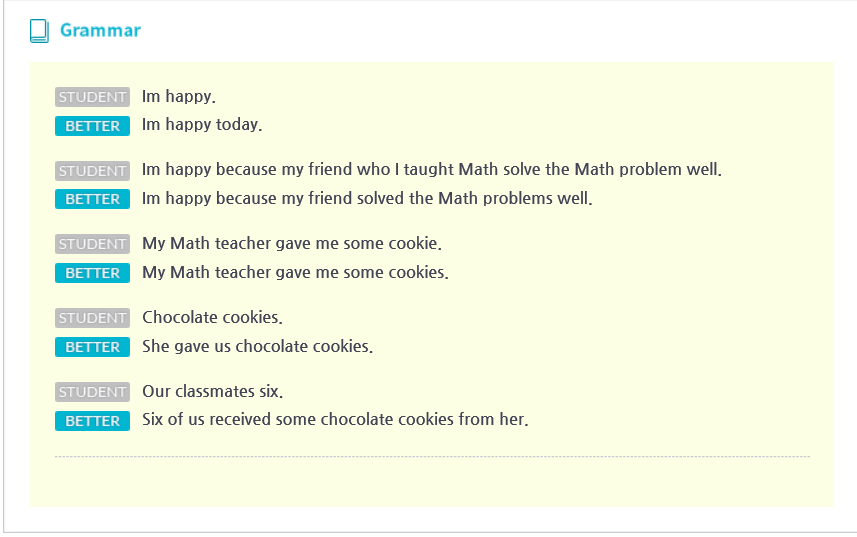Click BETTER label beside 'Im happy today.'

[x=92, y=126]
